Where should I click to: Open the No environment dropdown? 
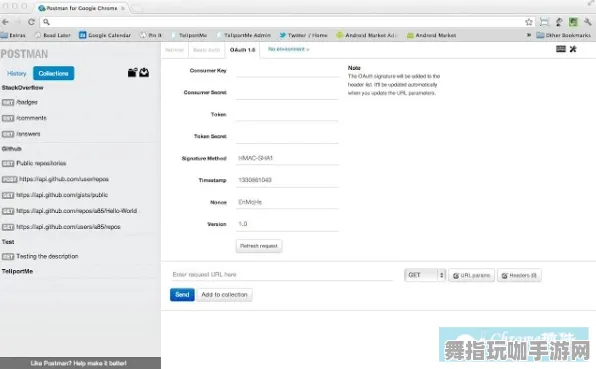pos(288,49)
